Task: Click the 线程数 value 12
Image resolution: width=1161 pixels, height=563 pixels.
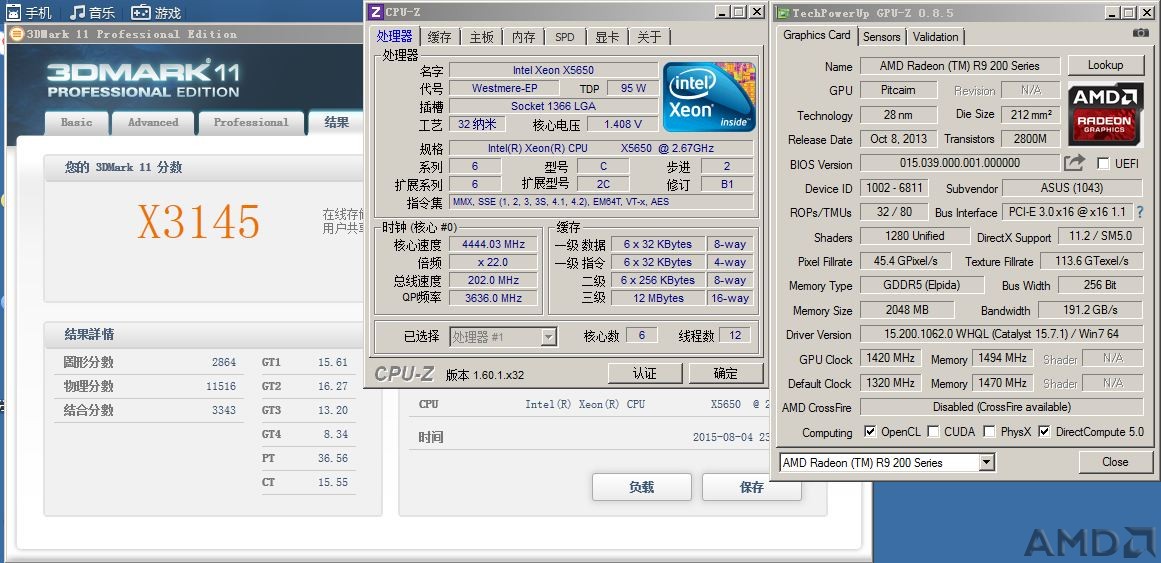Action: (735, 335)
